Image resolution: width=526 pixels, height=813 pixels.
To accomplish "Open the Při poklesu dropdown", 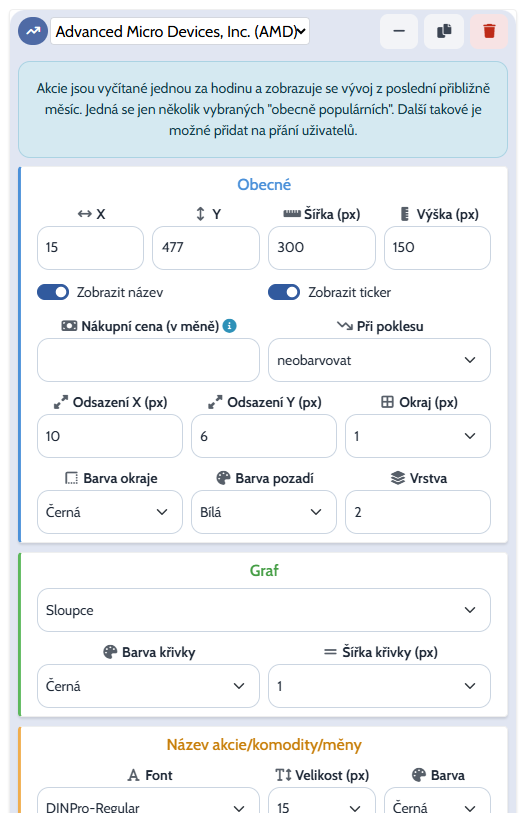I will click(379, 360).
